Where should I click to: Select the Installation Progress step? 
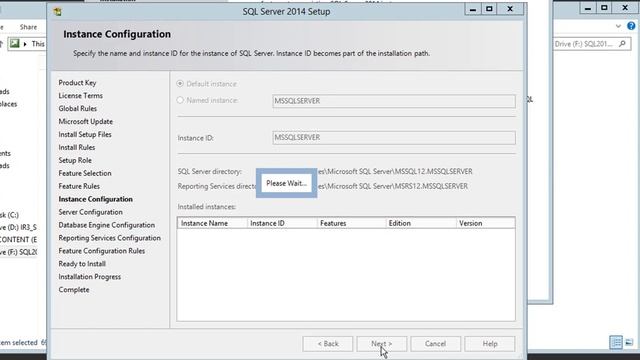(x=90, y=277)
